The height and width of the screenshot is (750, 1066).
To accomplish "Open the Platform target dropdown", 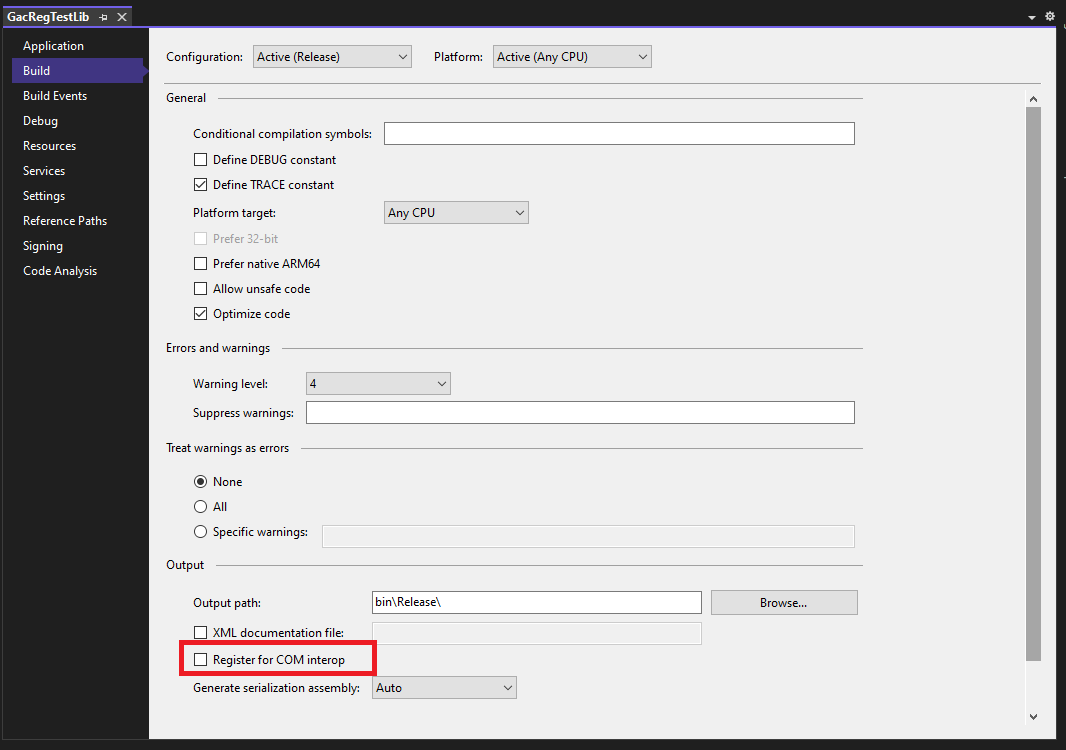I will [x=456, y=212].
